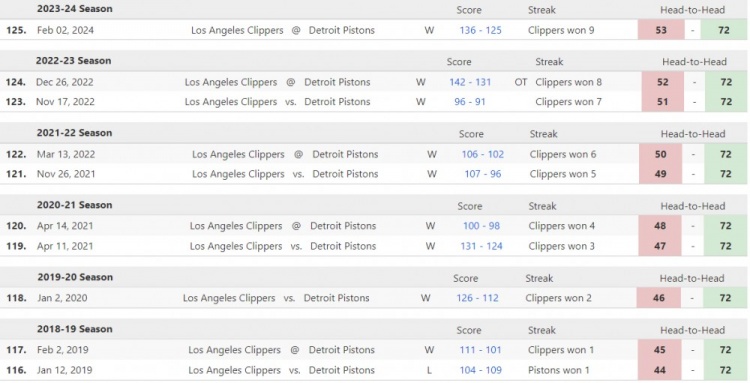Click the Feb 2, 2019 game date
Image resolution: width=750 pixels, height=383 pixels.
[x=63, y=350]
